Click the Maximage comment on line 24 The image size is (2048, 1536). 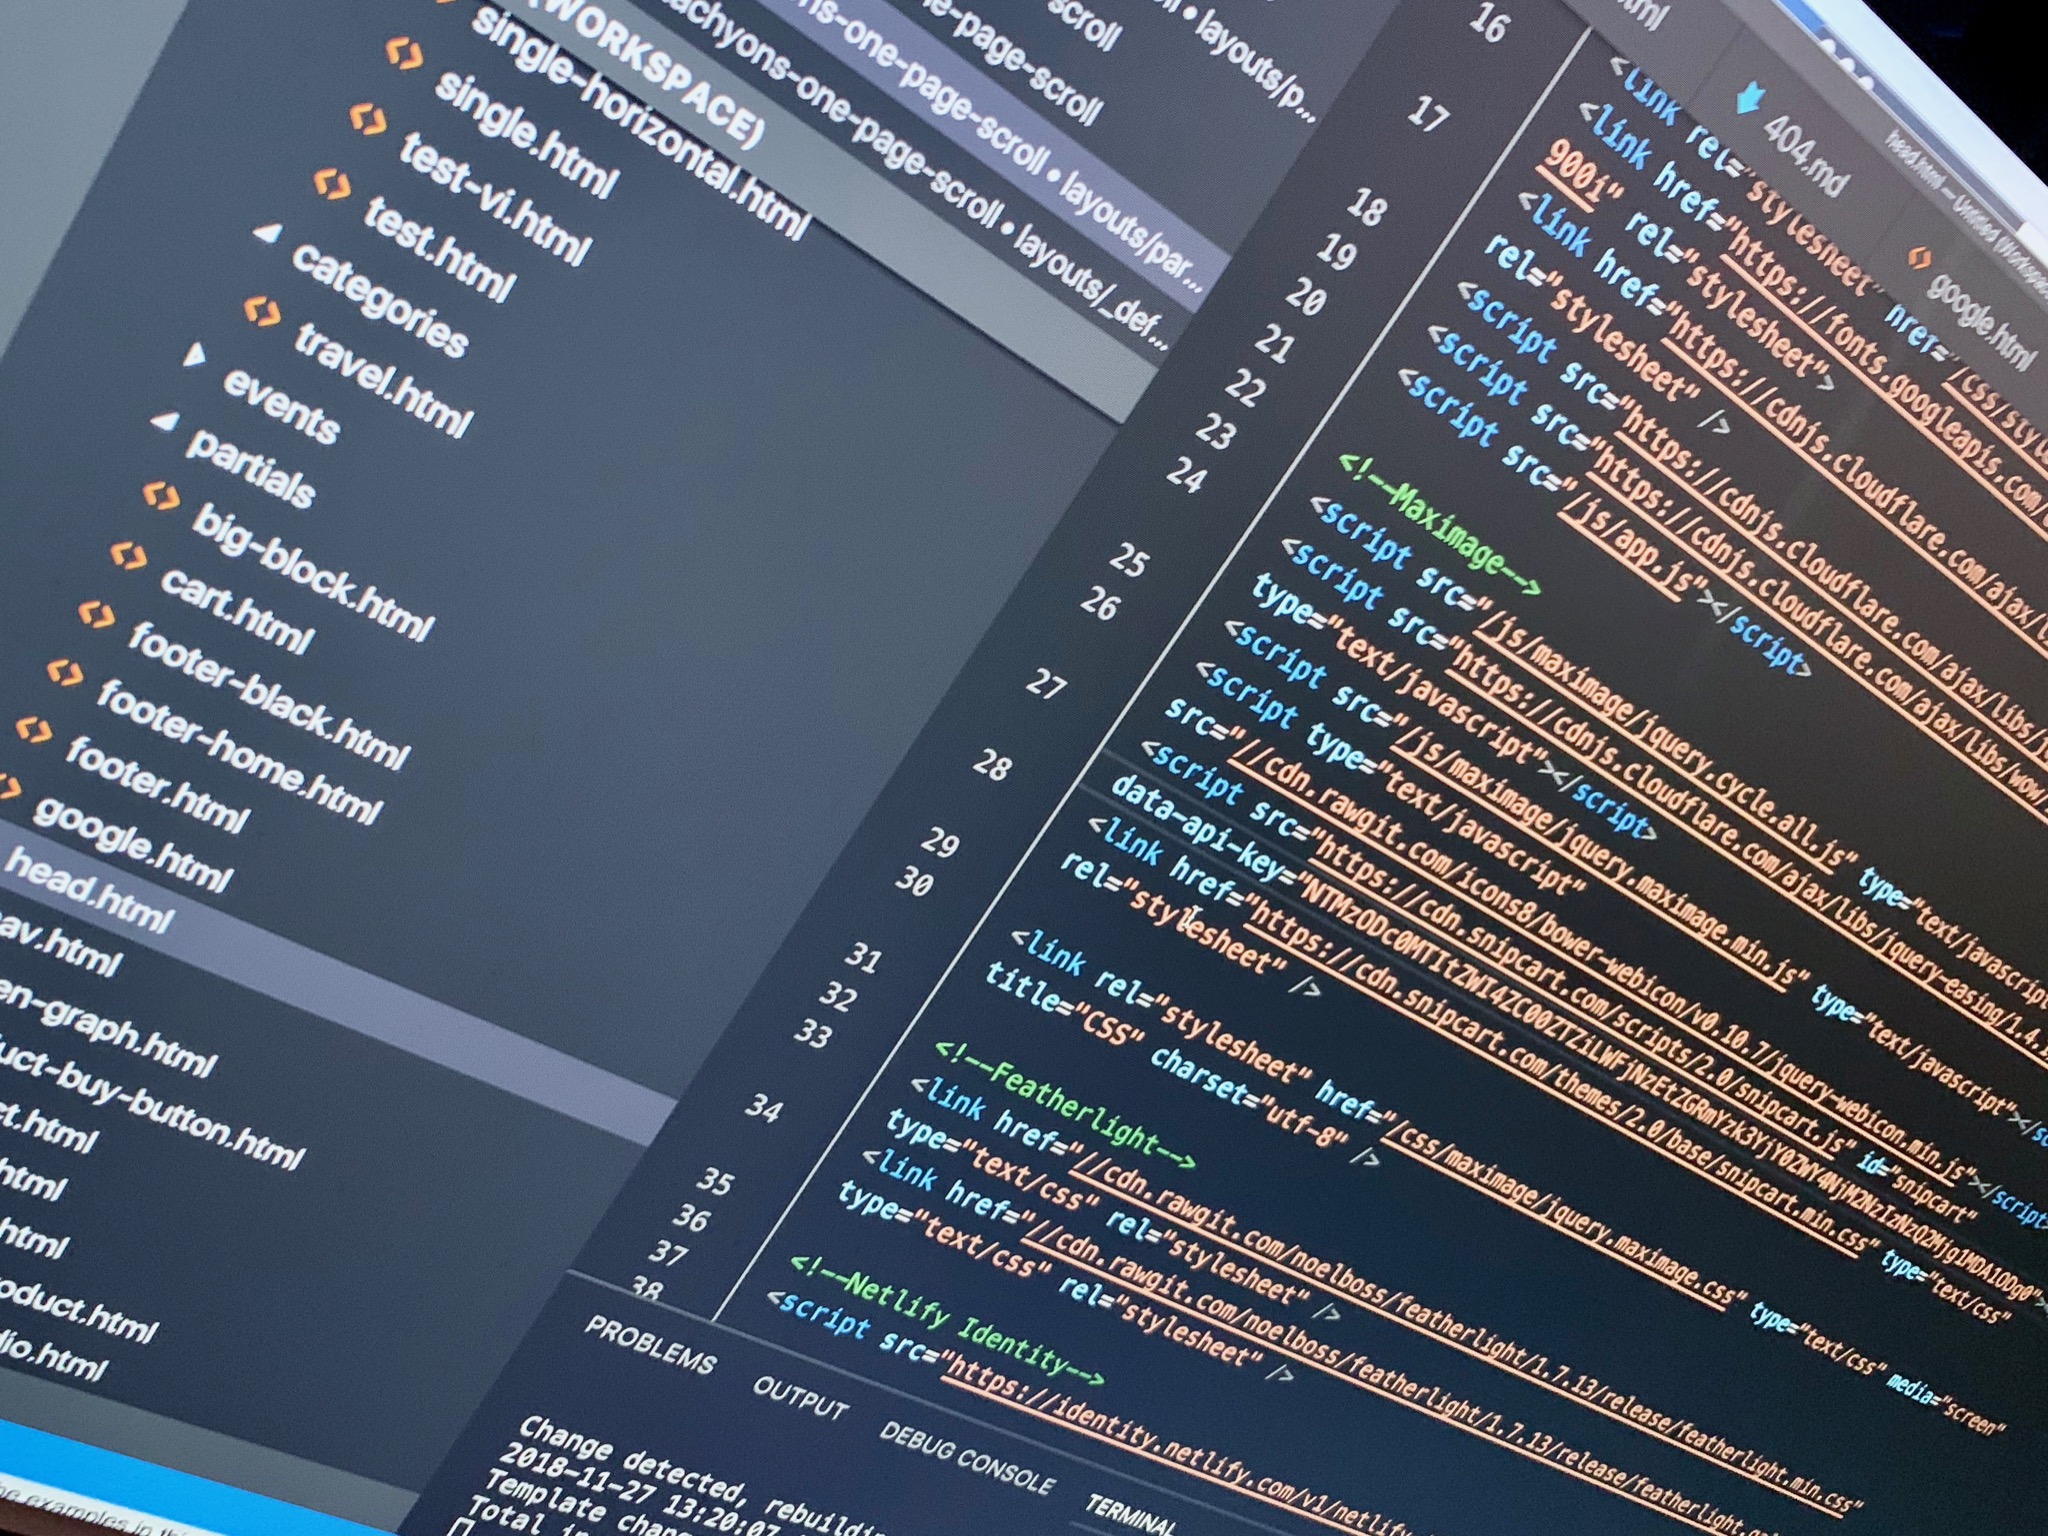point(1440,525)
